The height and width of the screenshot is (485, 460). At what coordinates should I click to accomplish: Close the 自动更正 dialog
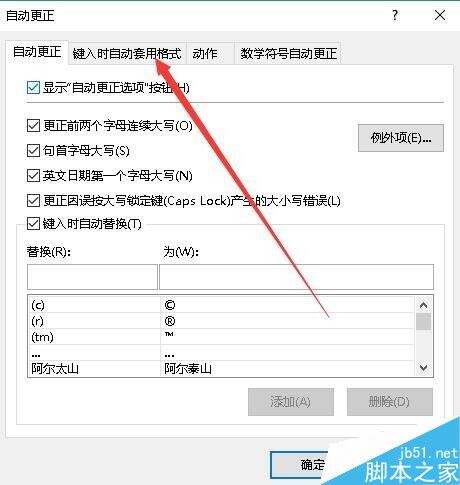point(440,15)
